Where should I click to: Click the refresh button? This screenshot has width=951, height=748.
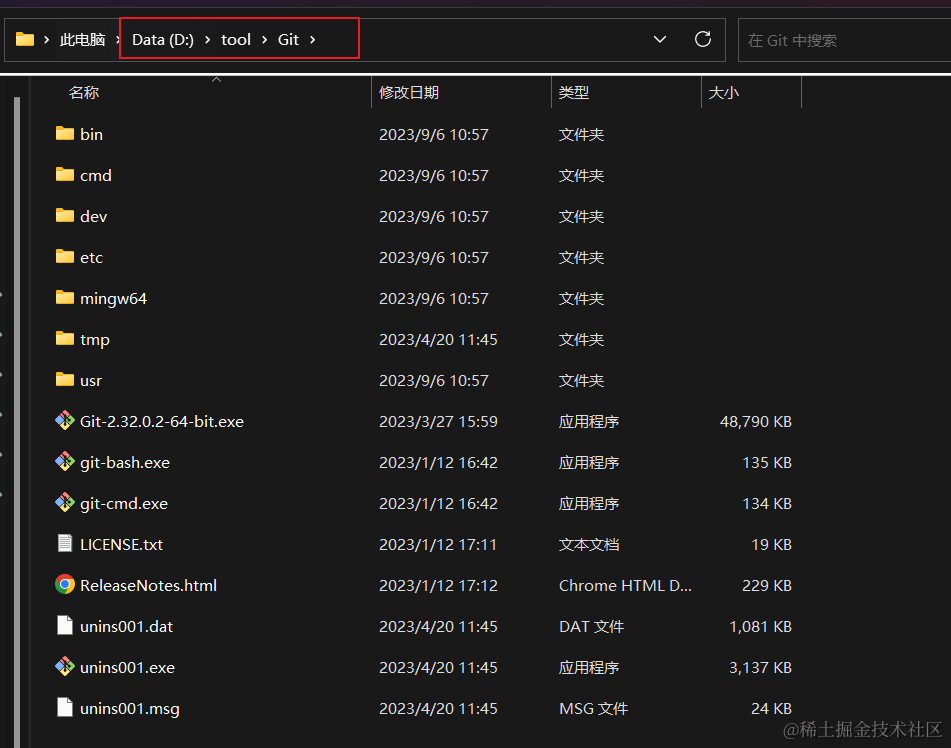[701, 39]
